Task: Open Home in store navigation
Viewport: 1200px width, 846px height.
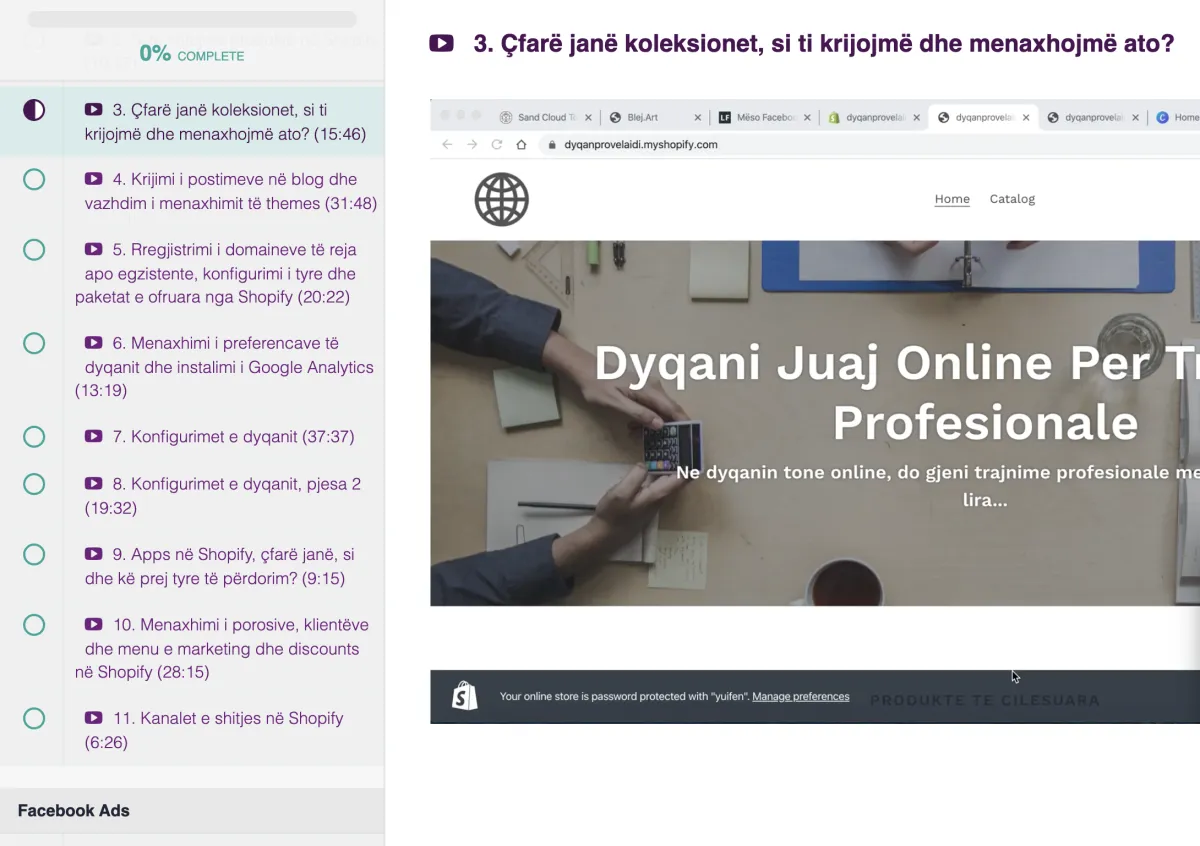Action: [952, 199]
